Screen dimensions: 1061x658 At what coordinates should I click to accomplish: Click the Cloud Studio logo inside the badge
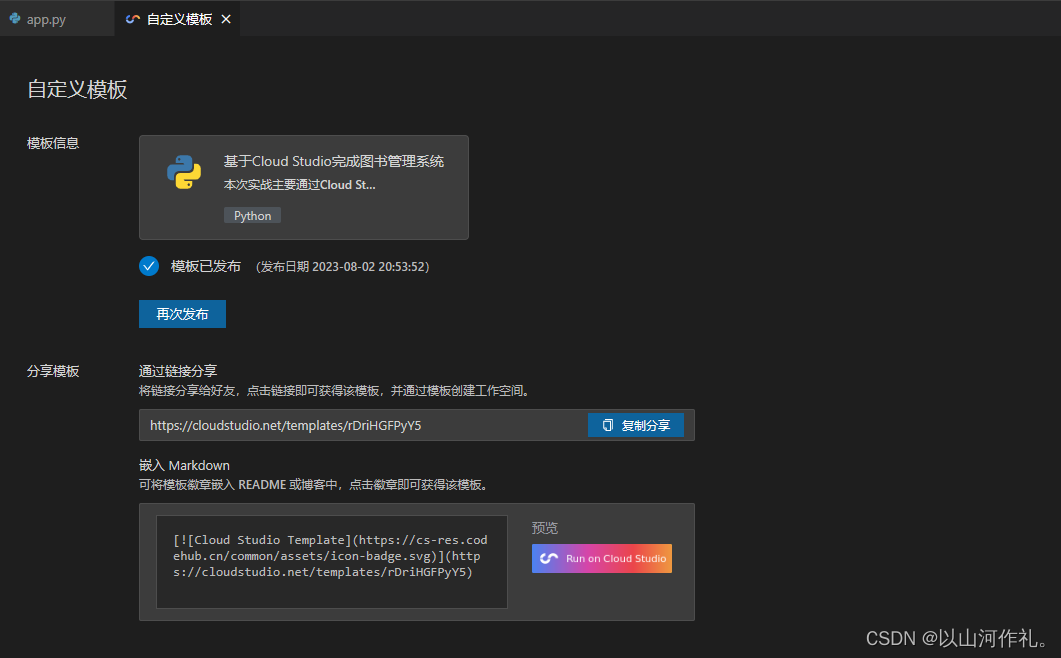click(549, 558)
